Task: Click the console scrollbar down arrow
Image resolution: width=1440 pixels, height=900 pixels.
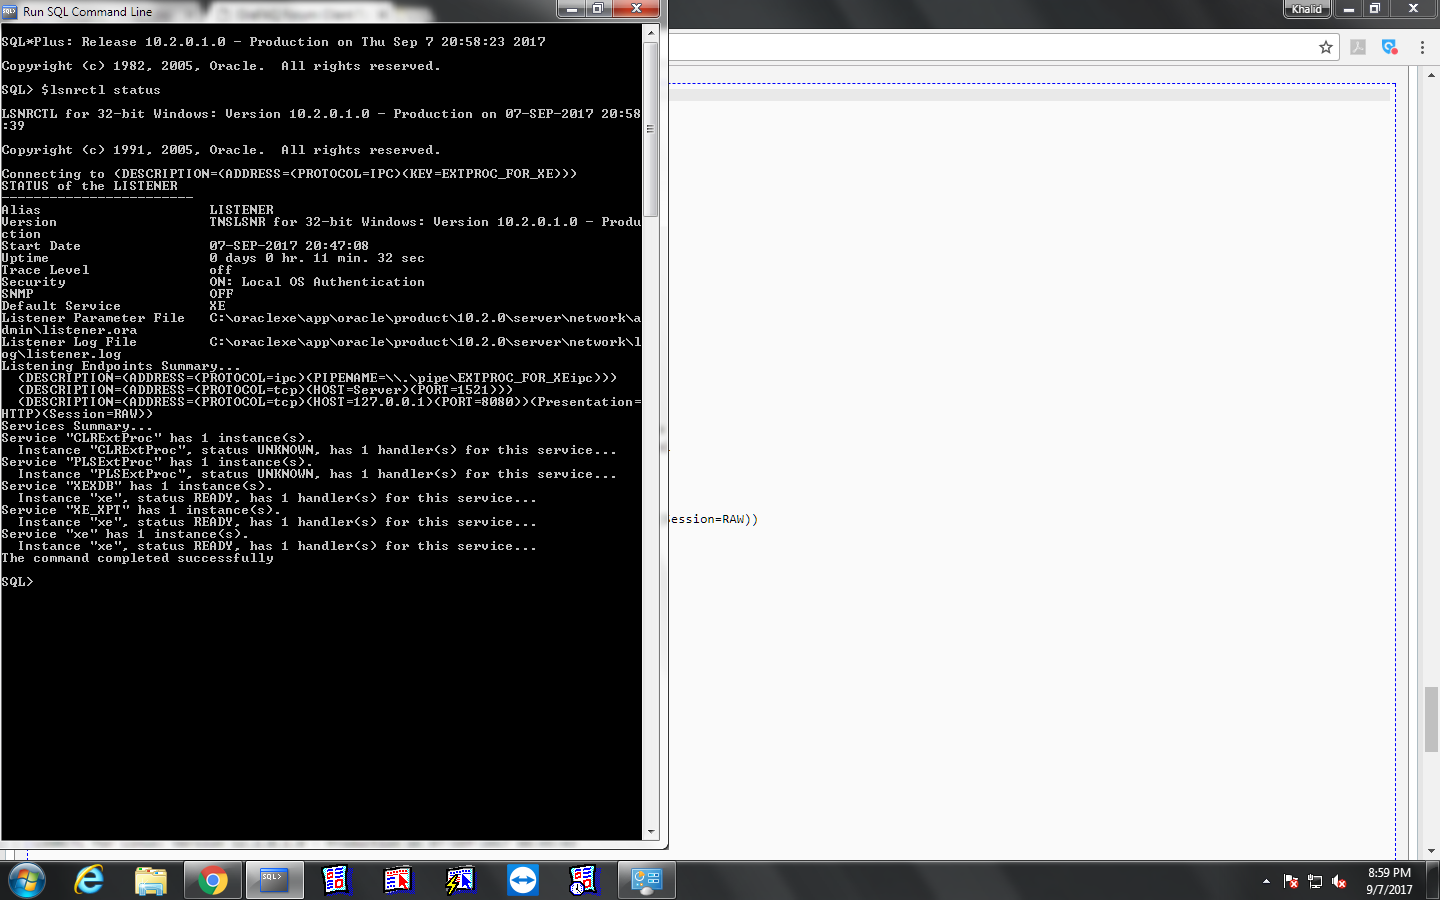Action: tap(650, 832)
